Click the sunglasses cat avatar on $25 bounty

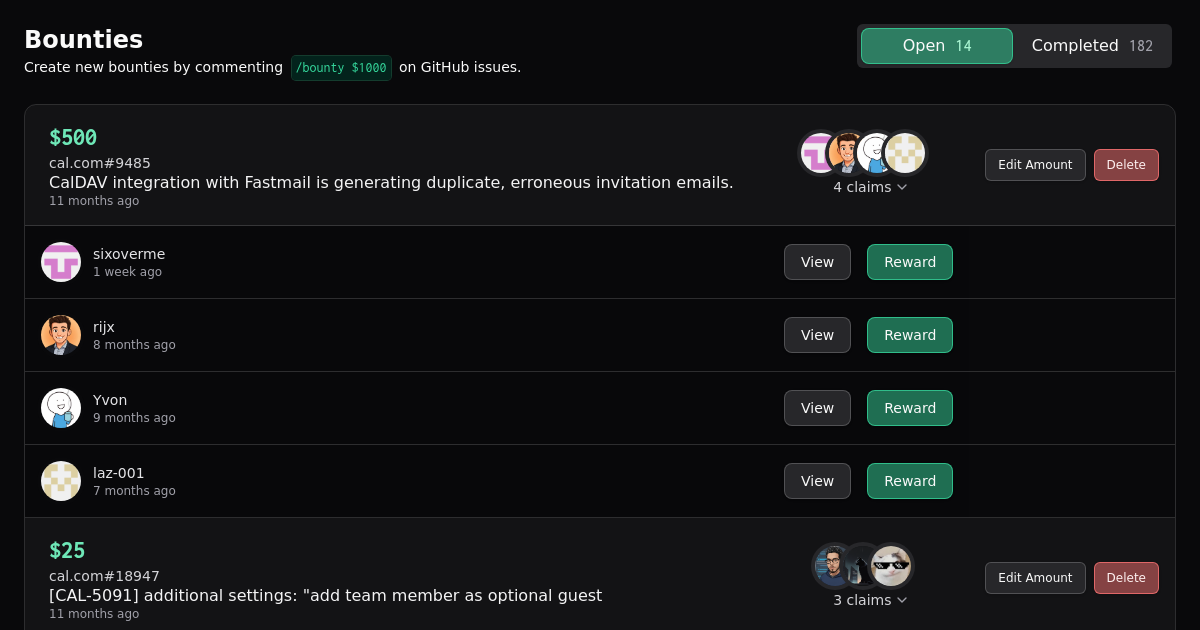[x=891, y=566]
